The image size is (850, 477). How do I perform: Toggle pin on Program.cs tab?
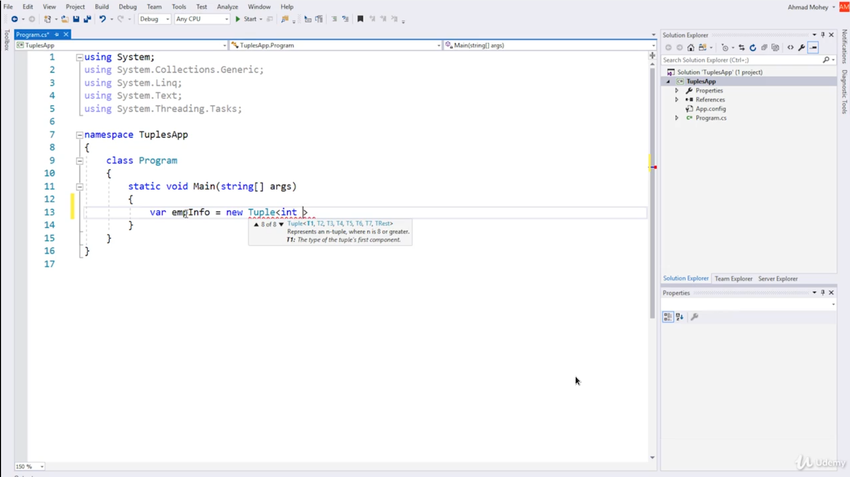coord(56,35)
